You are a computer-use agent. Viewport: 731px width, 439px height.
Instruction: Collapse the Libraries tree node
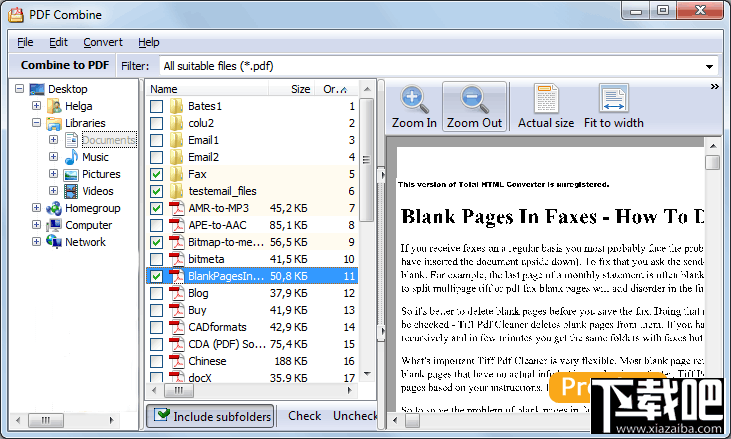[x=36, y=123]
